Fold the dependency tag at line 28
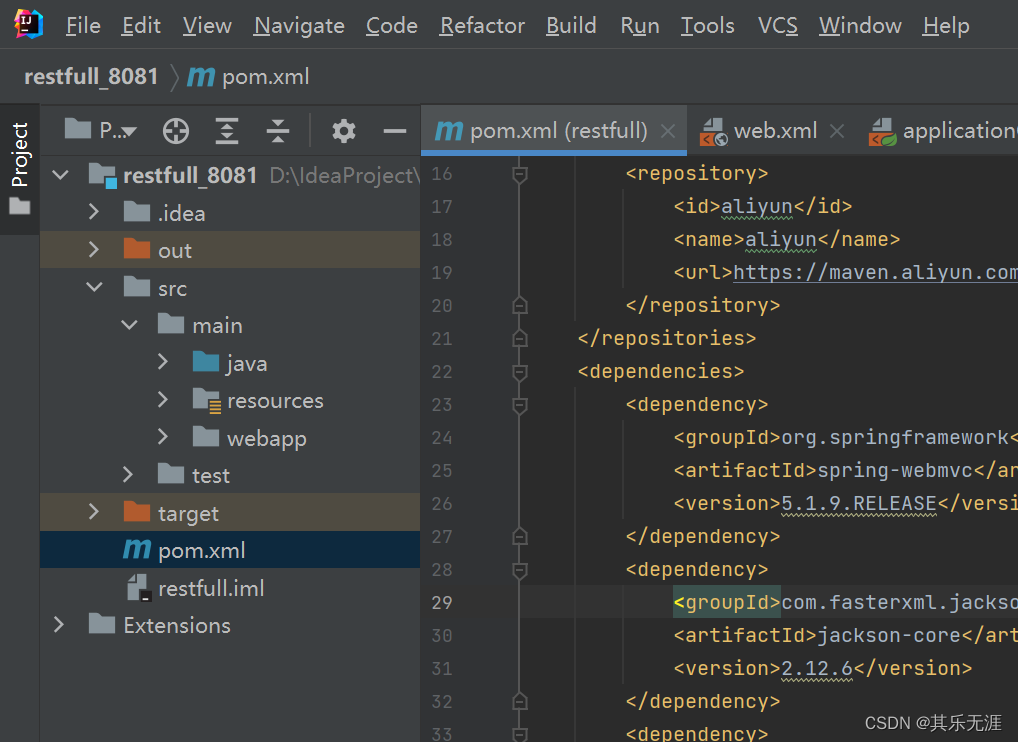1018x742 pixels. (519, 570)
